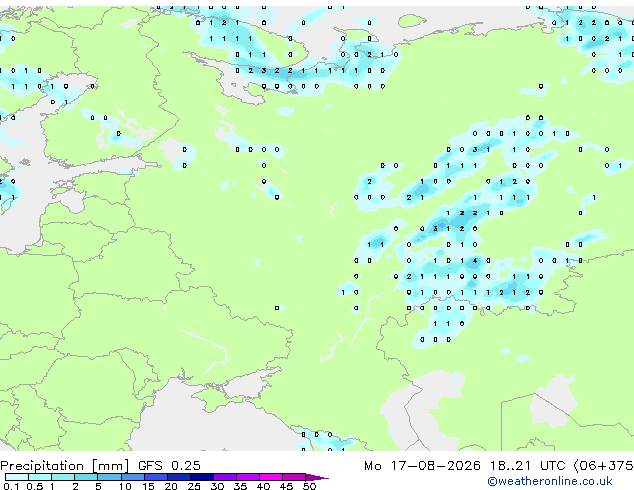Select the legend swatch between 35 and 40

click(x=248, y=477)
